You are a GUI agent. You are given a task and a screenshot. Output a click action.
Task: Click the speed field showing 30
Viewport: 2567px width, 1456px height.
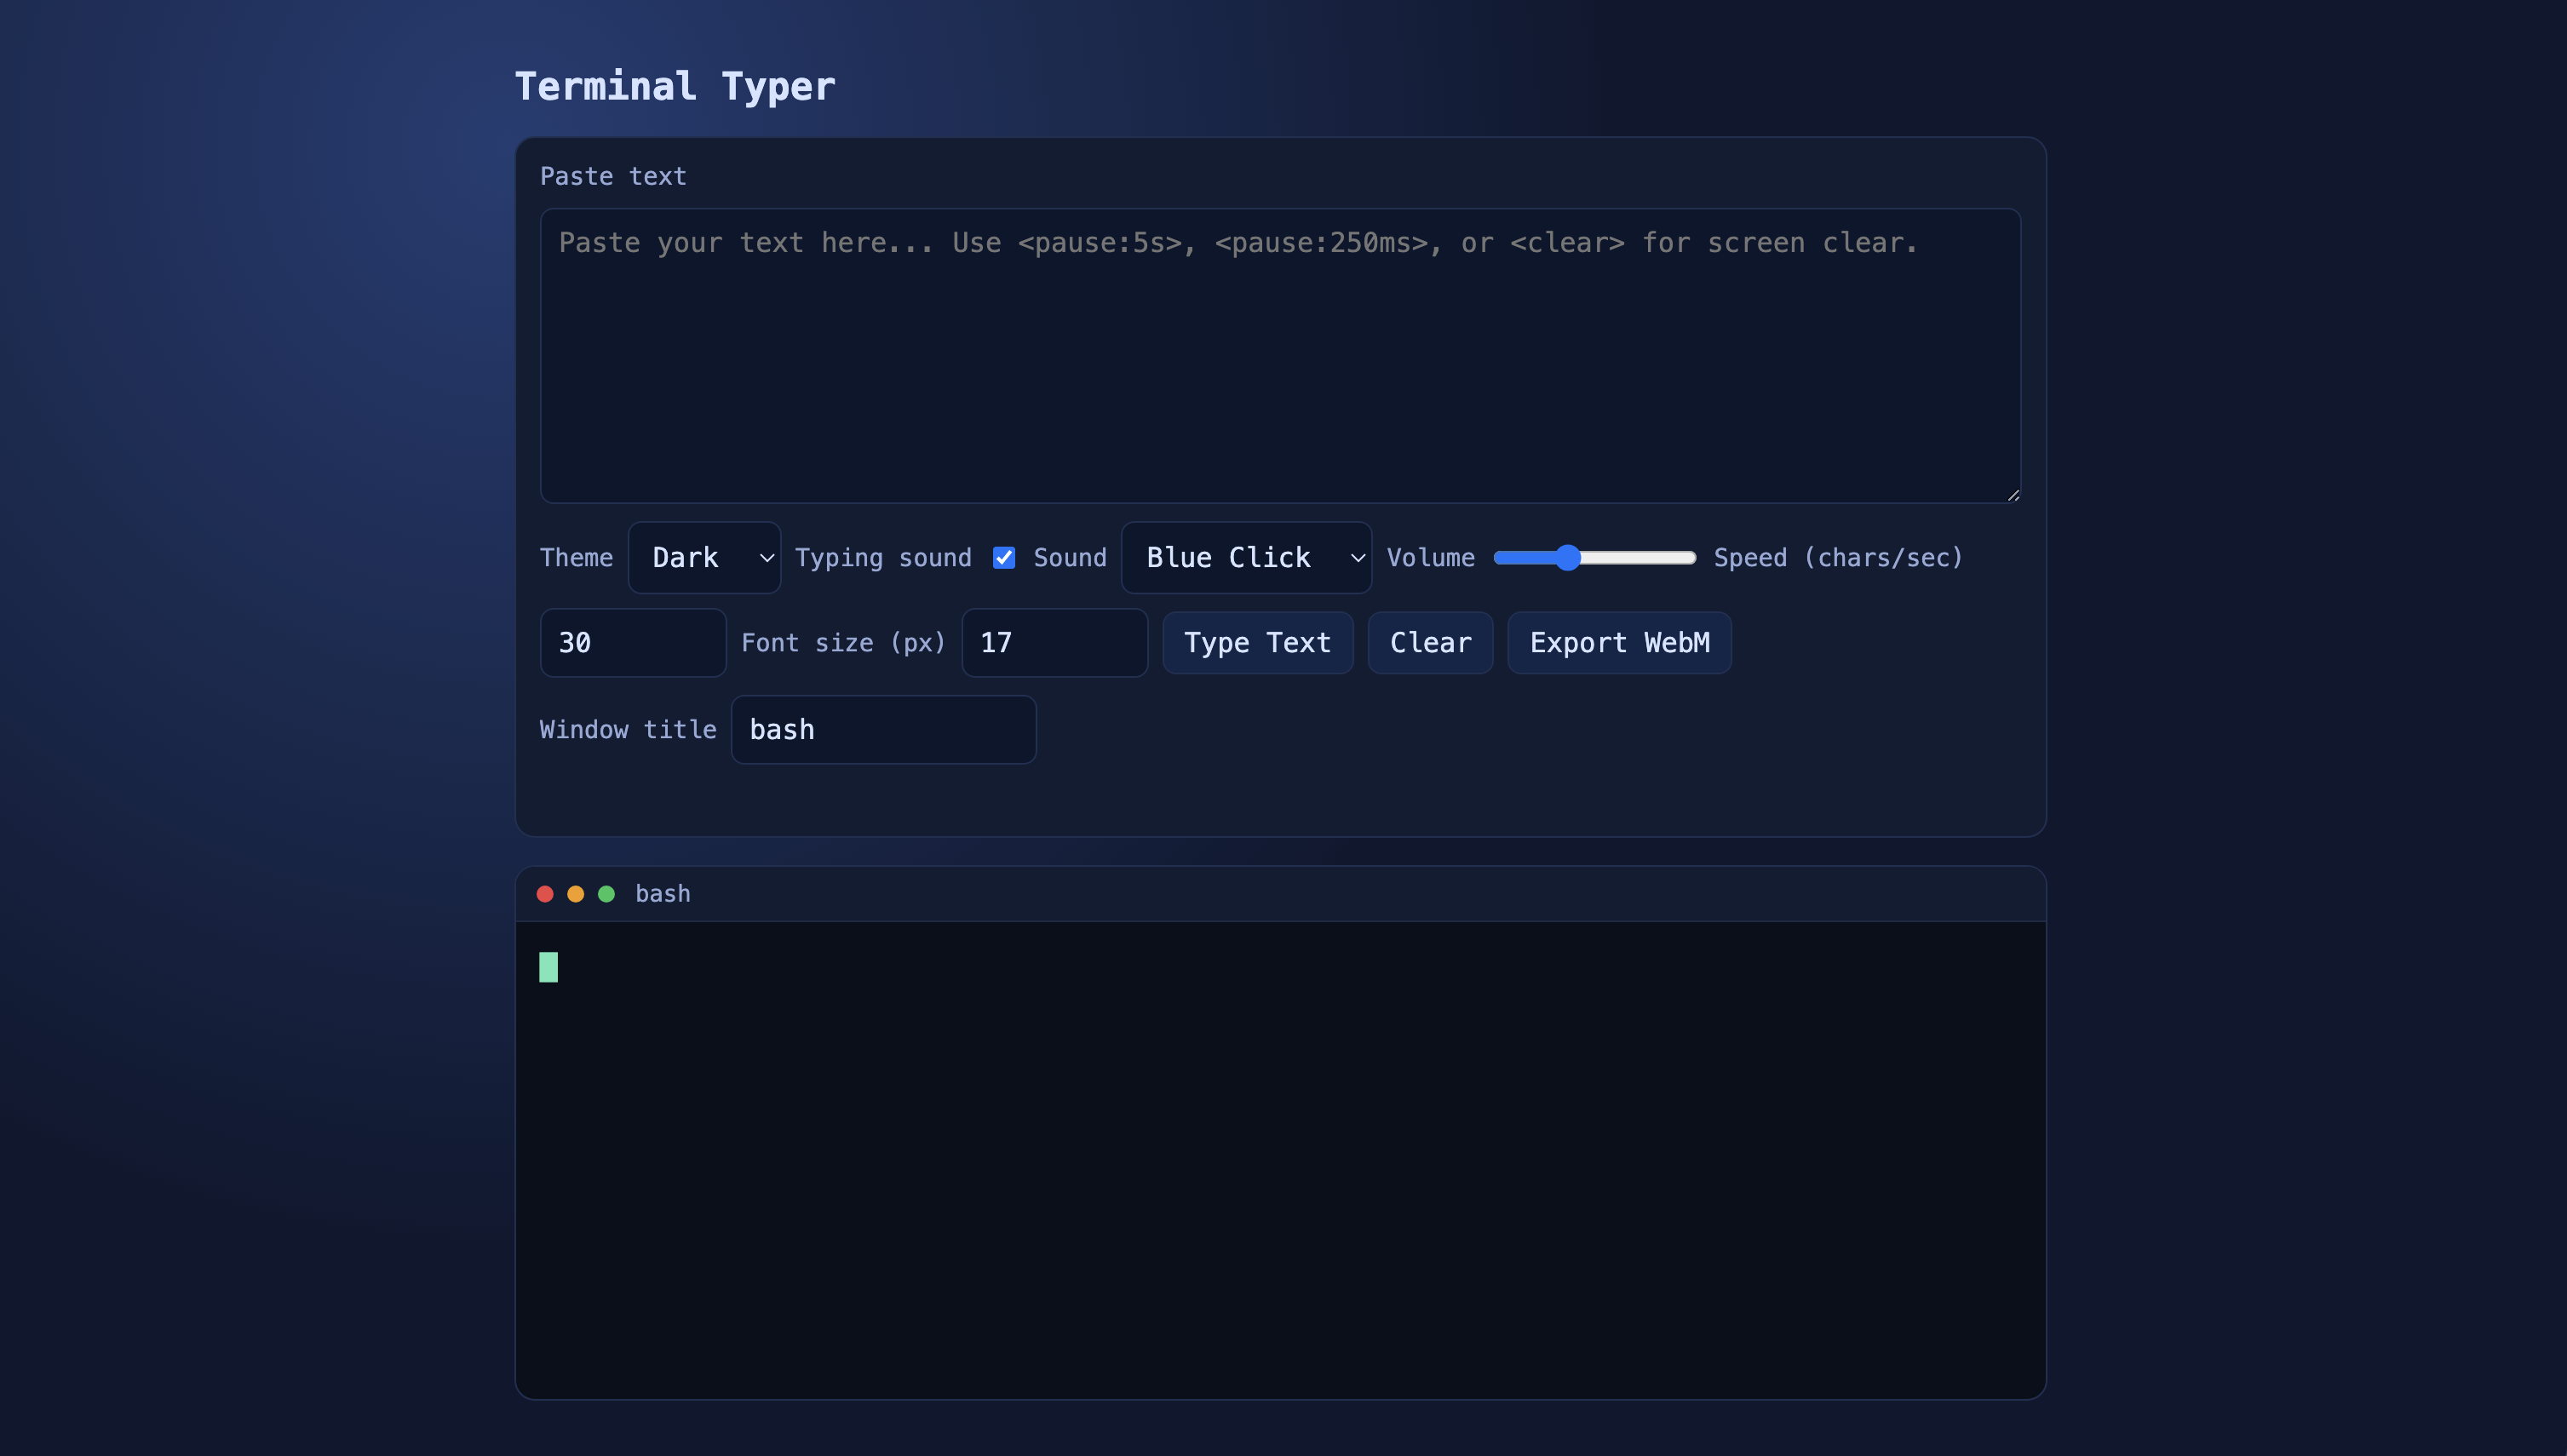(632, 643)
